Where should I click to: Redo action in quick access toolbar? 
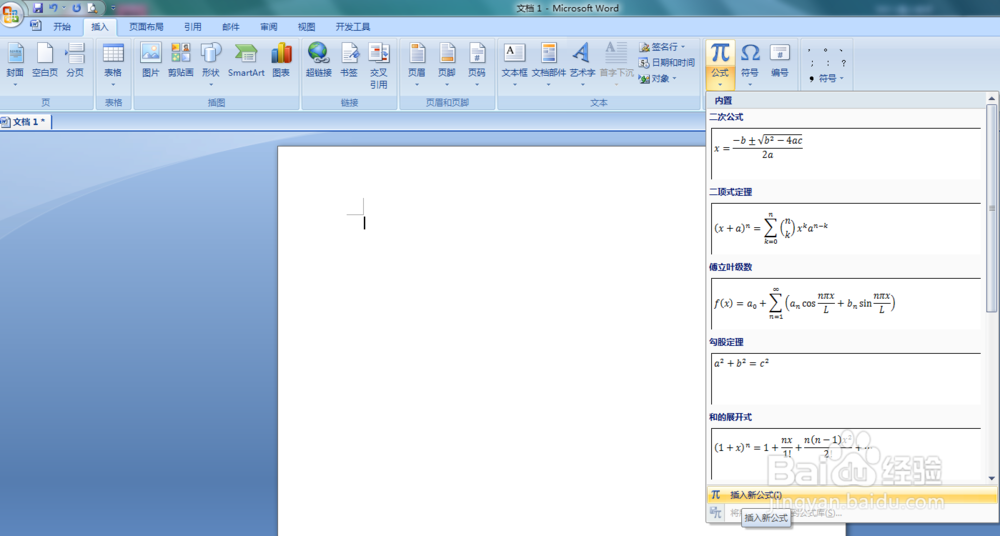click(77, 8)
